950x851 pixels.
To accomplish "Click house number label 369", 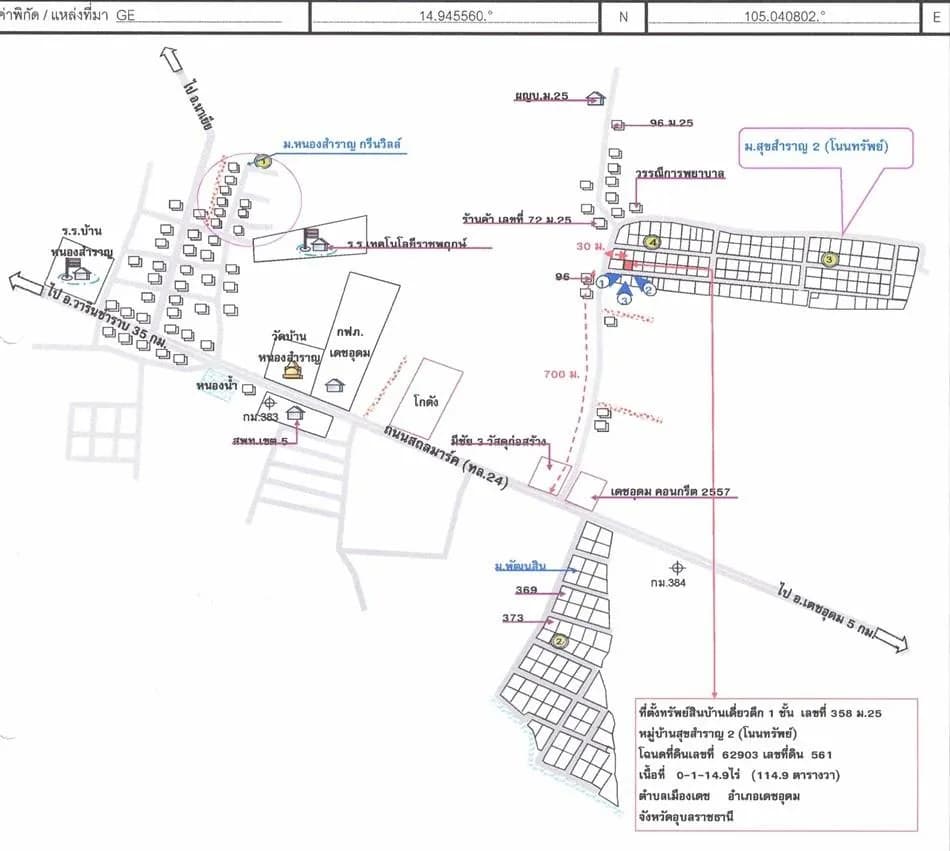I will [526, 590].
